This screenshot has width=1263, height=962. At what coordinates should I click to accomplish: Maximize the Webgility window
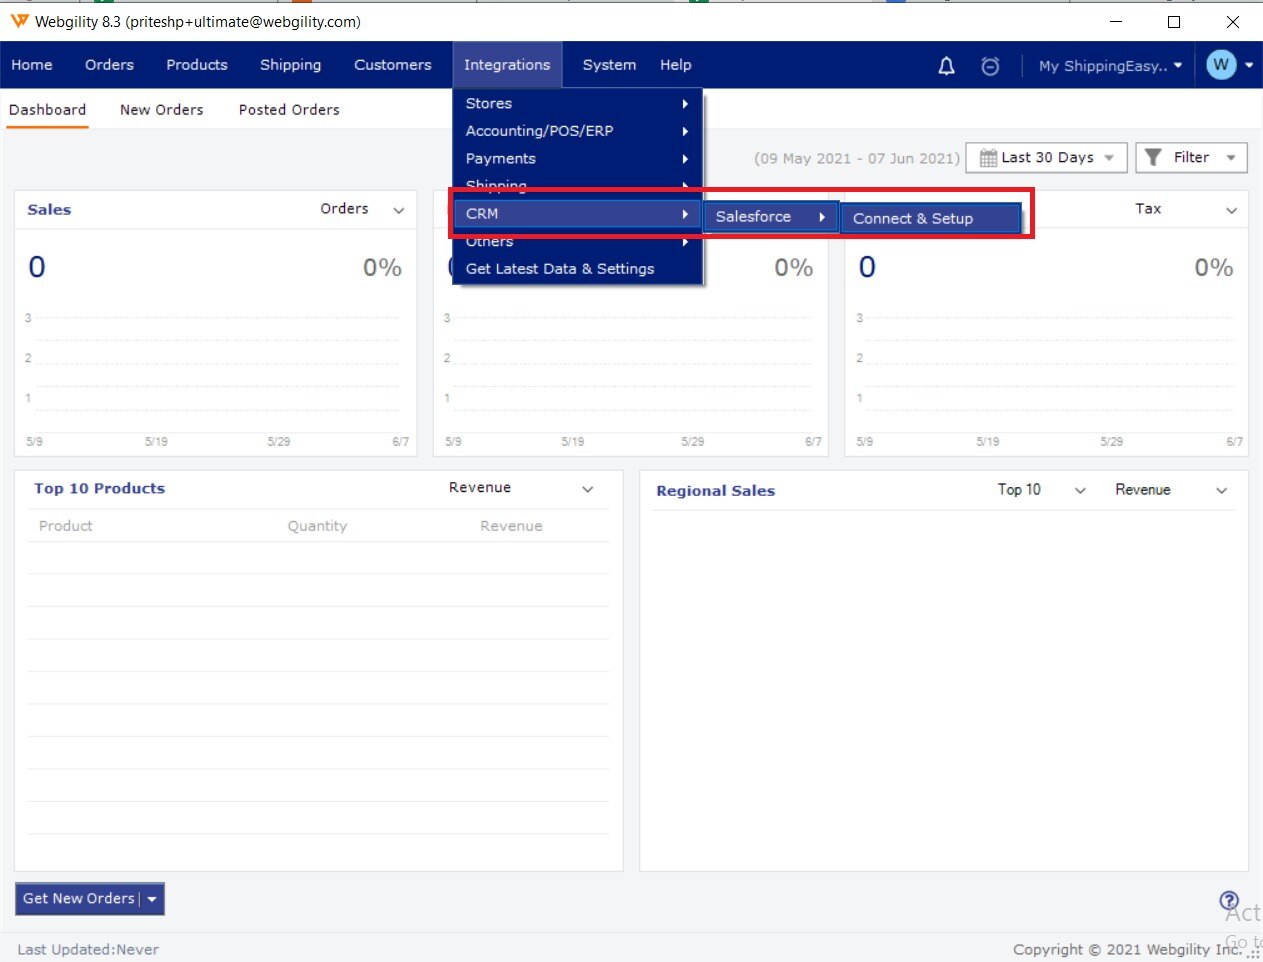coord(1174,21)
